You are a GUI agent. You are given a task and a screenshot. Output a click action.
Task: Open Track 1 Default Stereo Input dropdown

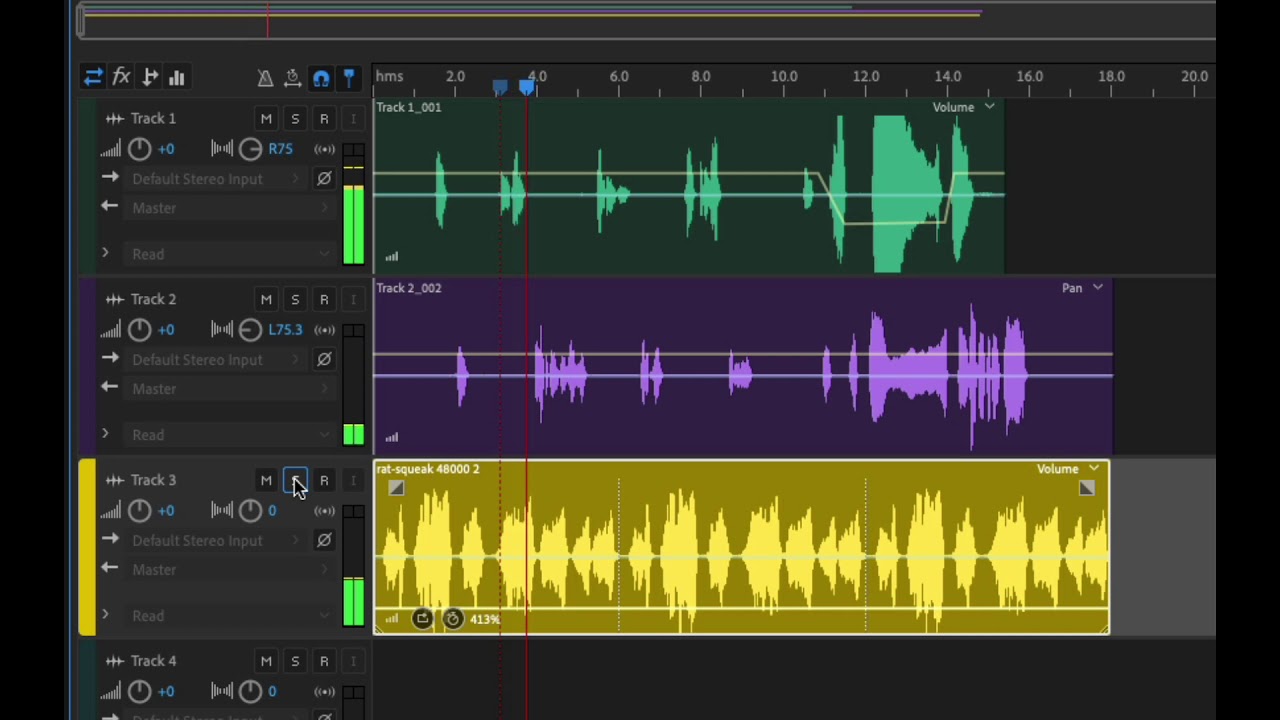(x=214, y=179)
